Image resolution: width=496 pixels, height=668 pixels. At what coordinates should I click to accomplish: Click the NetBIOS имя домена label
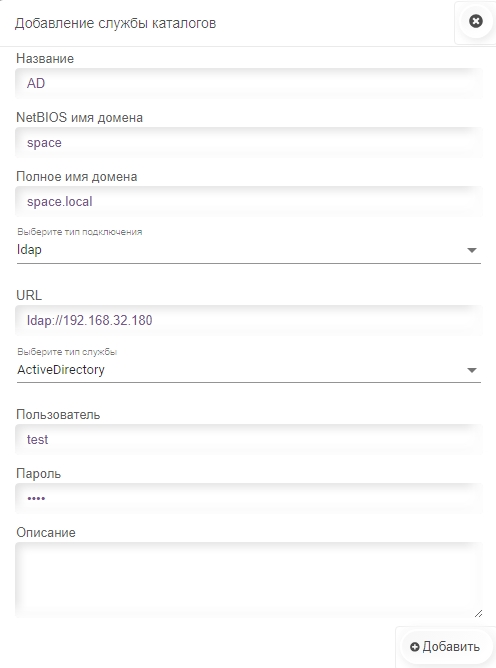tap(79, 118)
